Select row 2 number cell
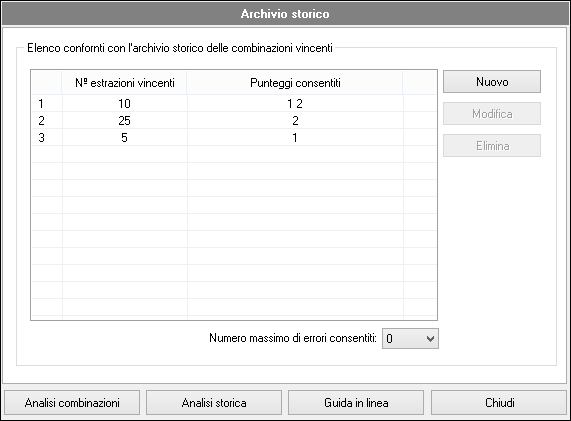571x421 pixels. pos(47,121)
